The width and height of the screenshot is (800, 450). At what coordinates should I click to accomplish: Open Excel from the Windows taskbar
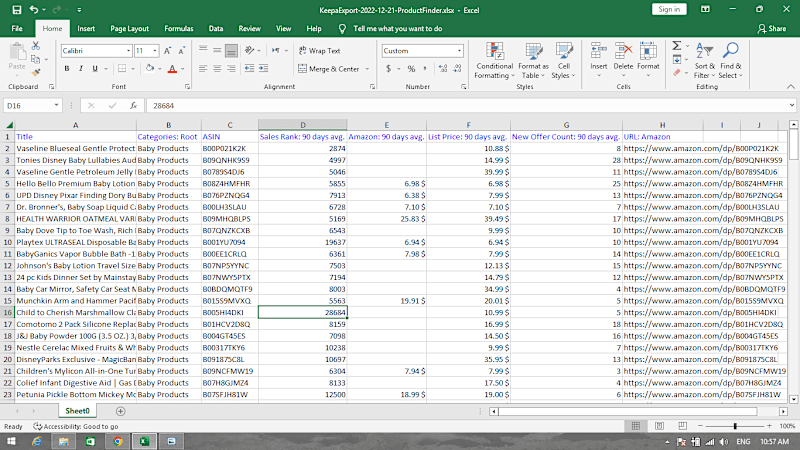tap(144, 441)
